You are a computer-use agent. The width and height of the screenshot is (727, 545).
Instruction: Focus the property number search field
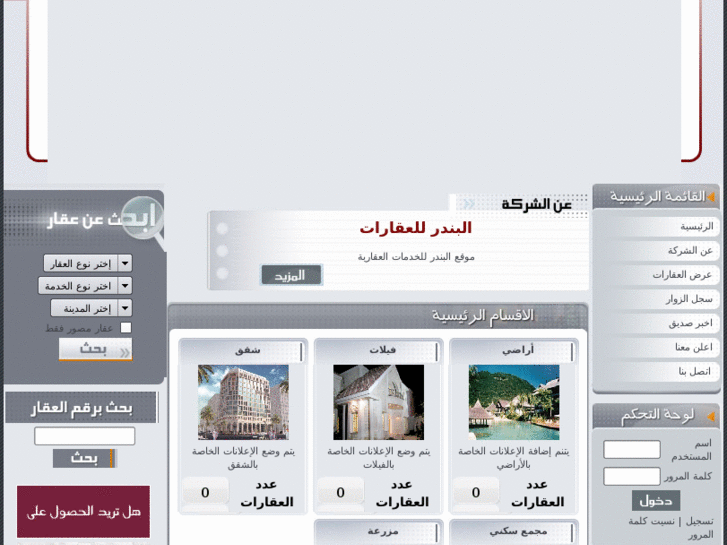click(x=84, y=436)
